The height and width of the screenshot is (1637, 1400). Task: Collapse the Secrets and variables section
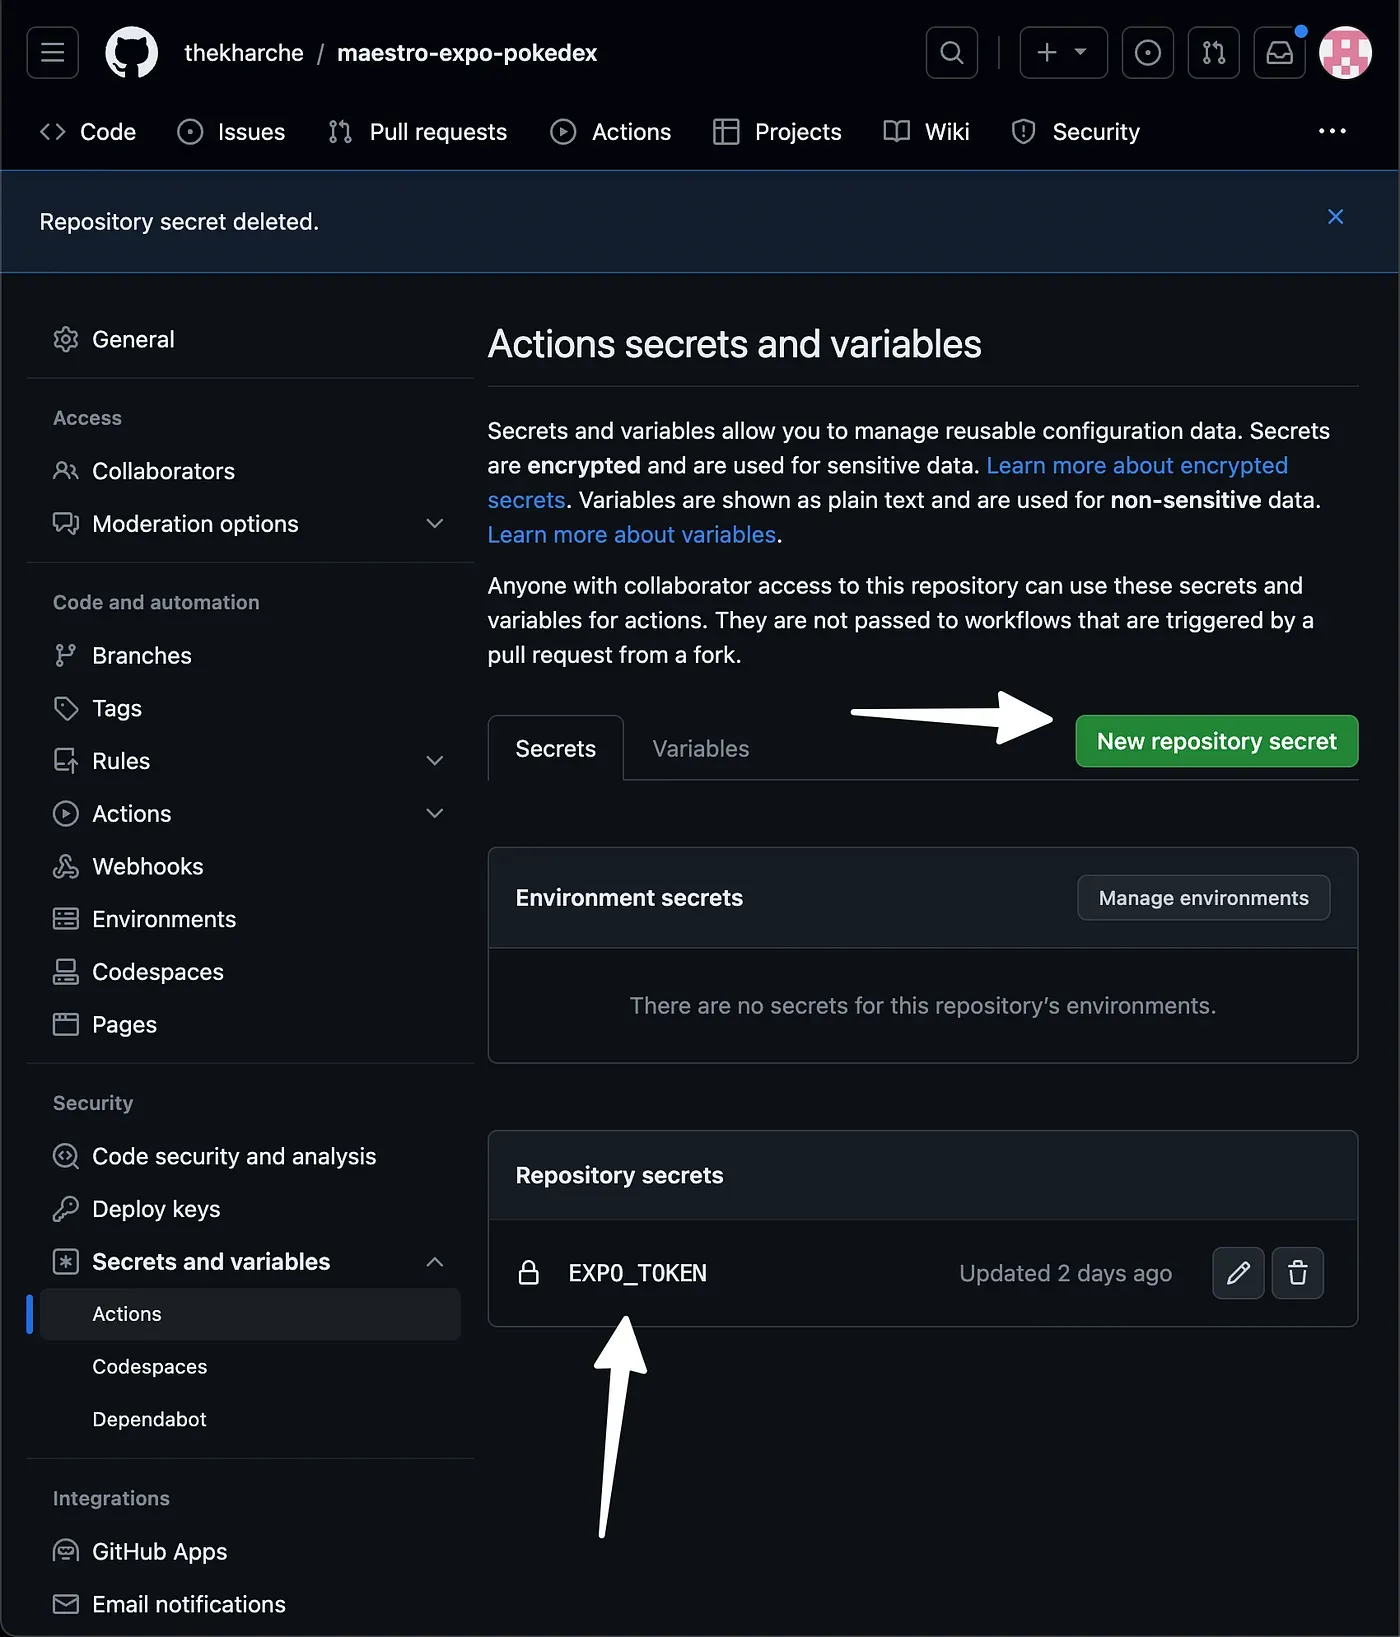click(434, 1262)
